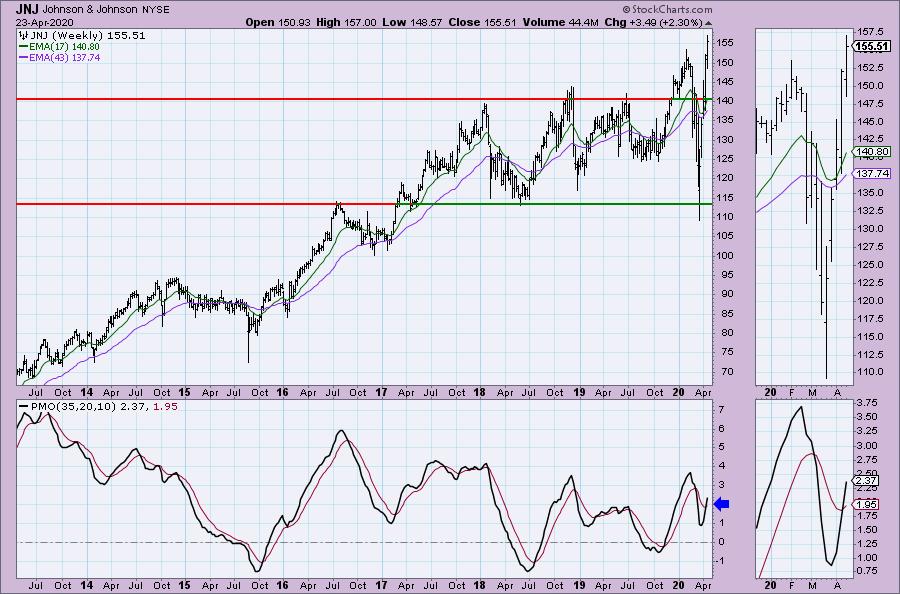Click the -1 label on PMO axis
900x594 pixels.
(721, 561)
